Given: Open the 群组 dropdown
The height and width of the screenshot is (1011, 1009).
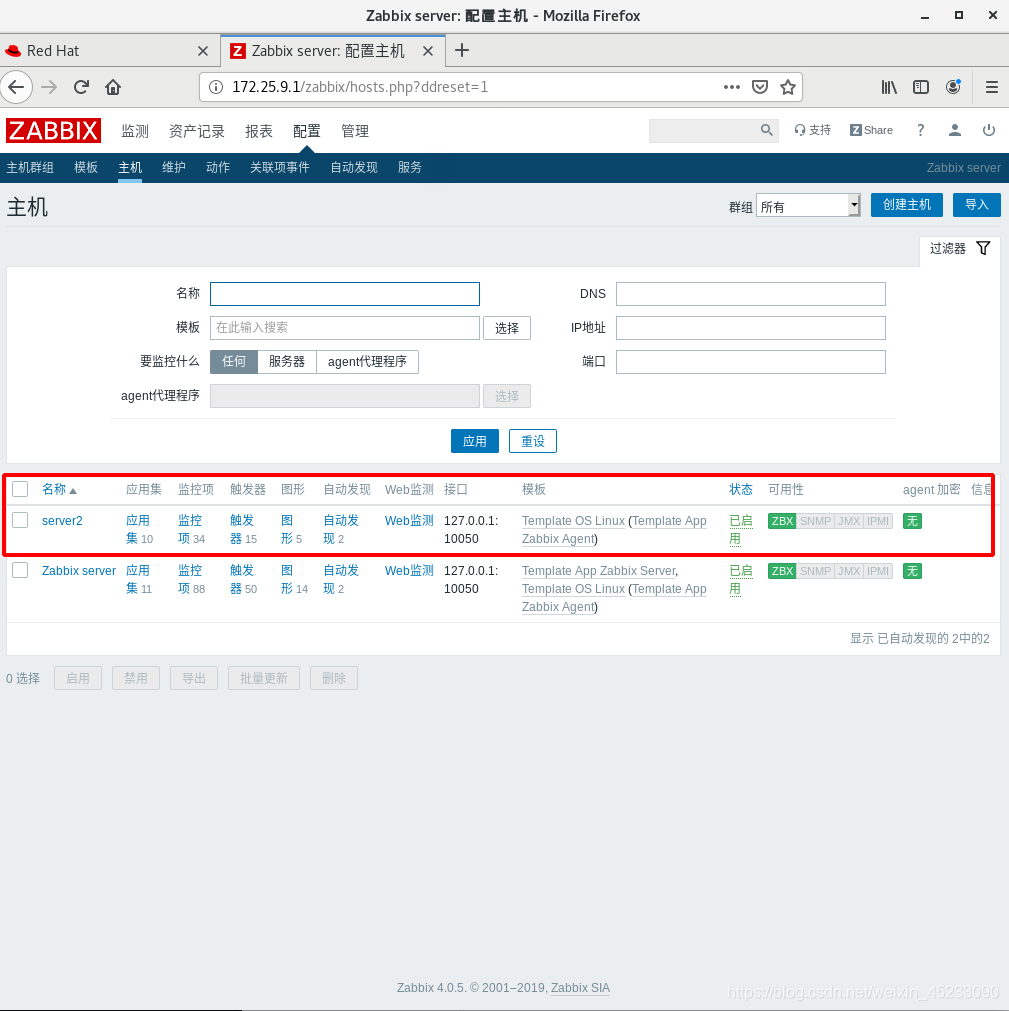Looking at the screenshot, I should point(808,206).
